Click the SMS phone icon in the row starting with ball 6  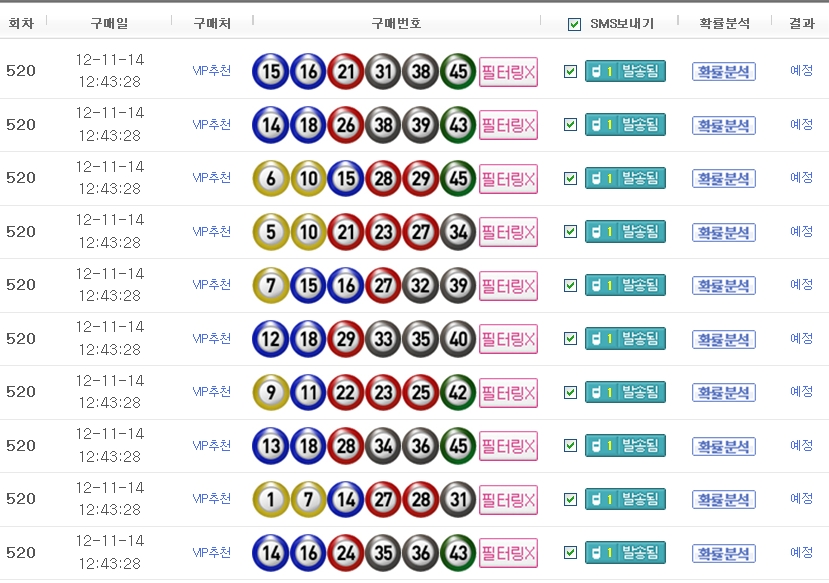click(x=599, y=178)
